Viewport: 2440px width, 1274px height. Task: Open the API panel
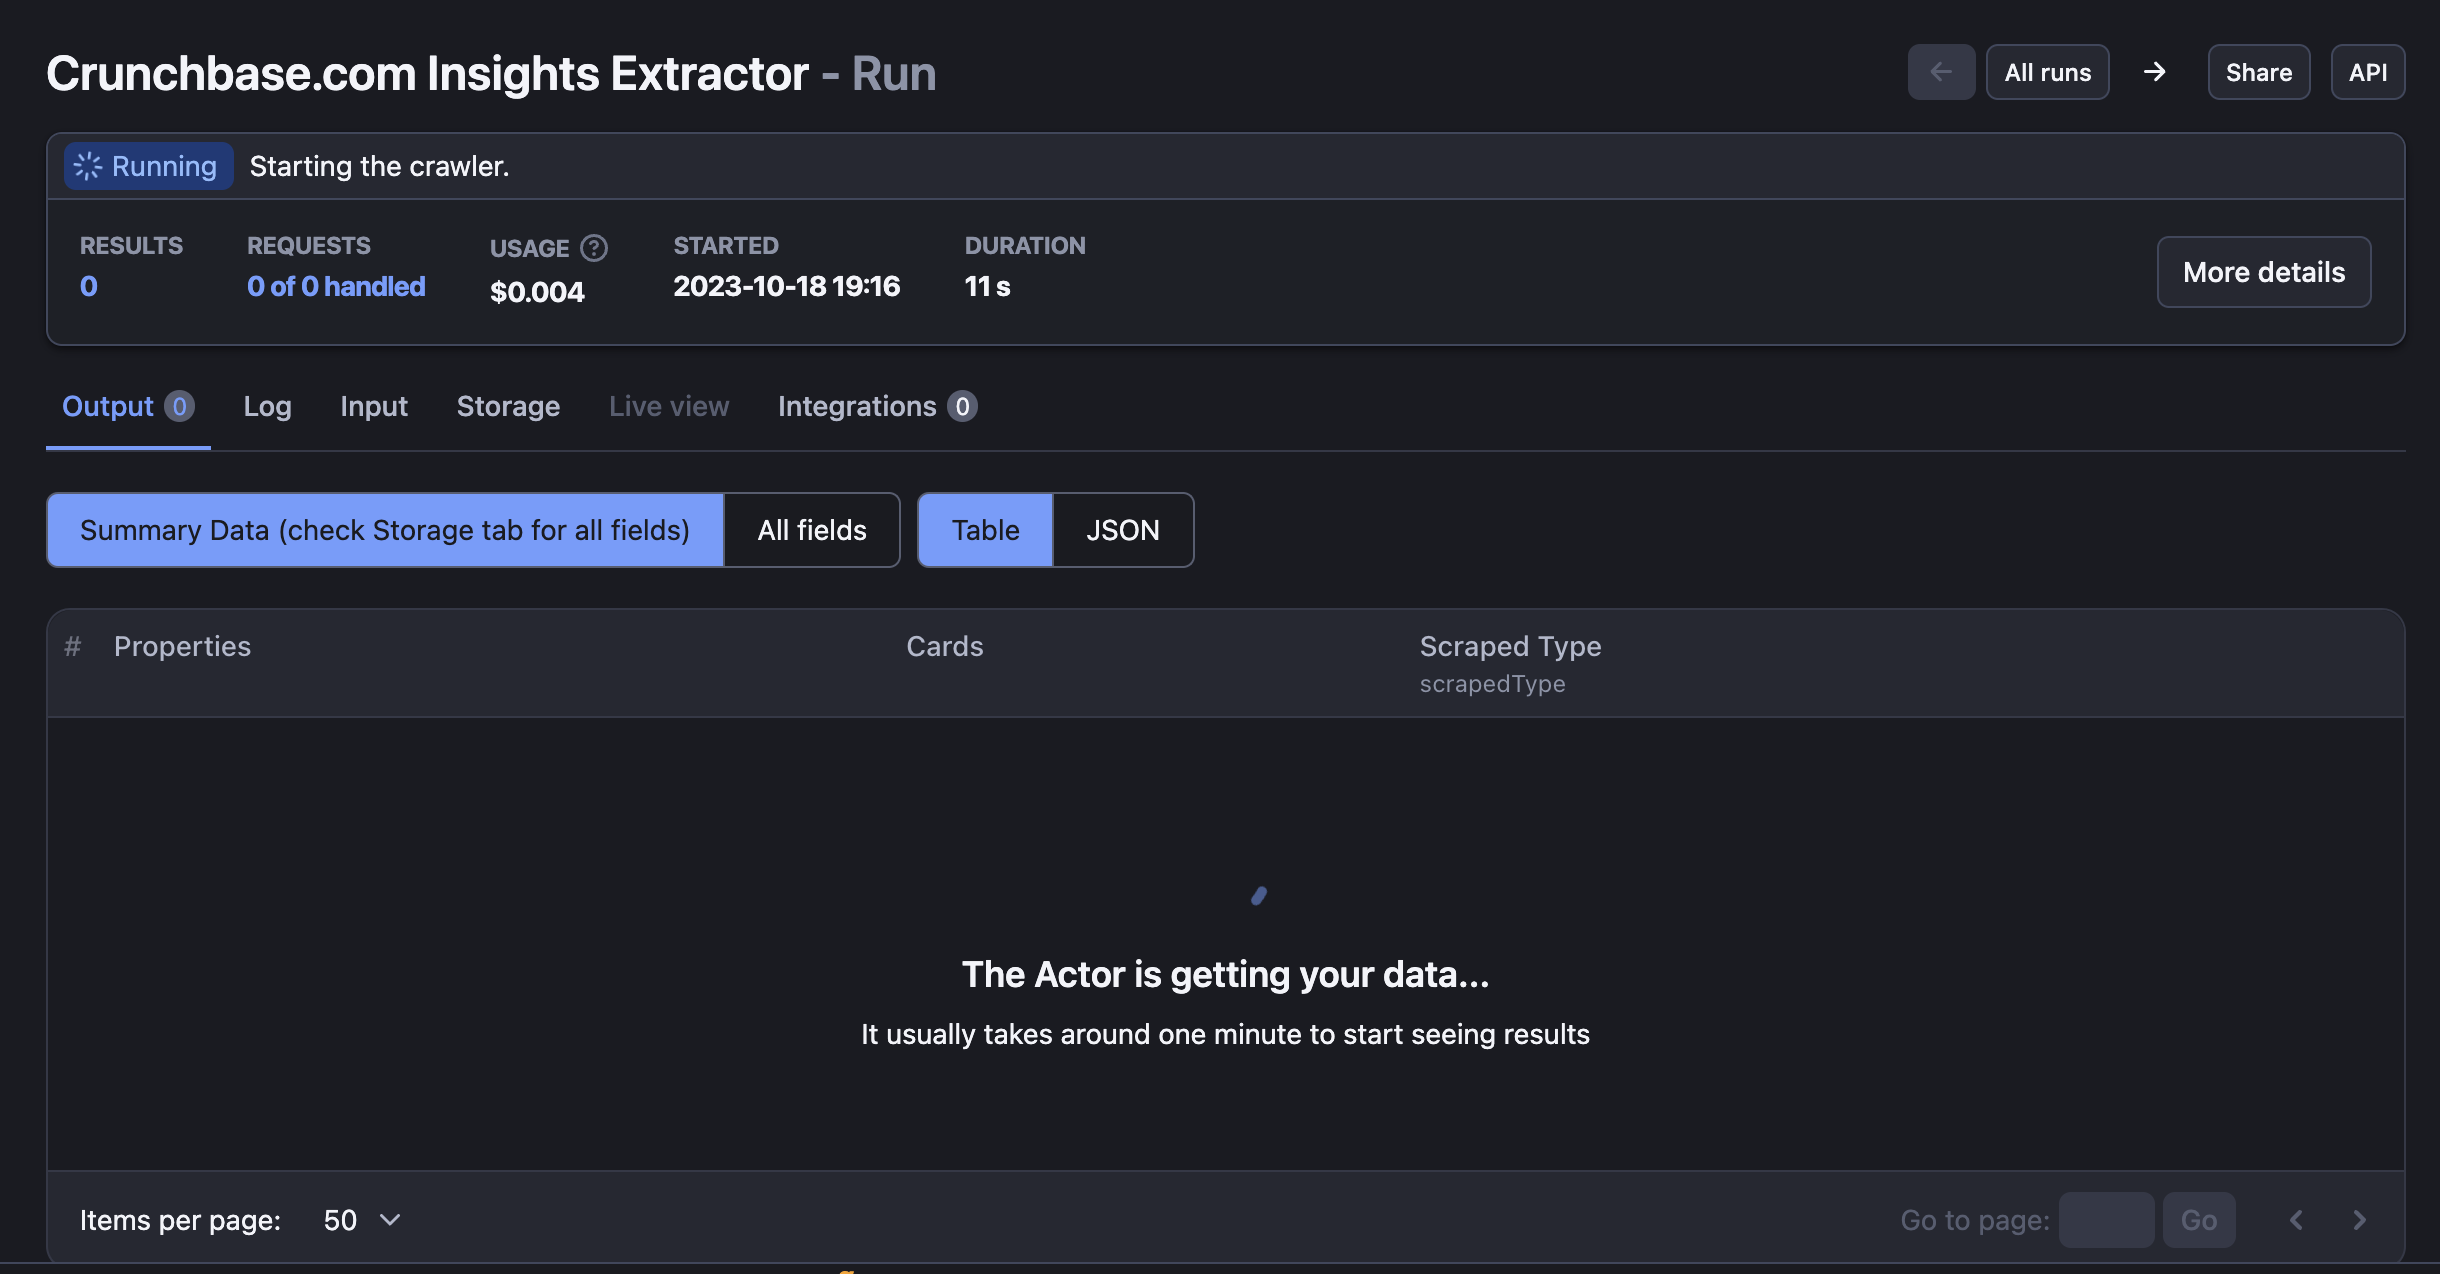2368,71
